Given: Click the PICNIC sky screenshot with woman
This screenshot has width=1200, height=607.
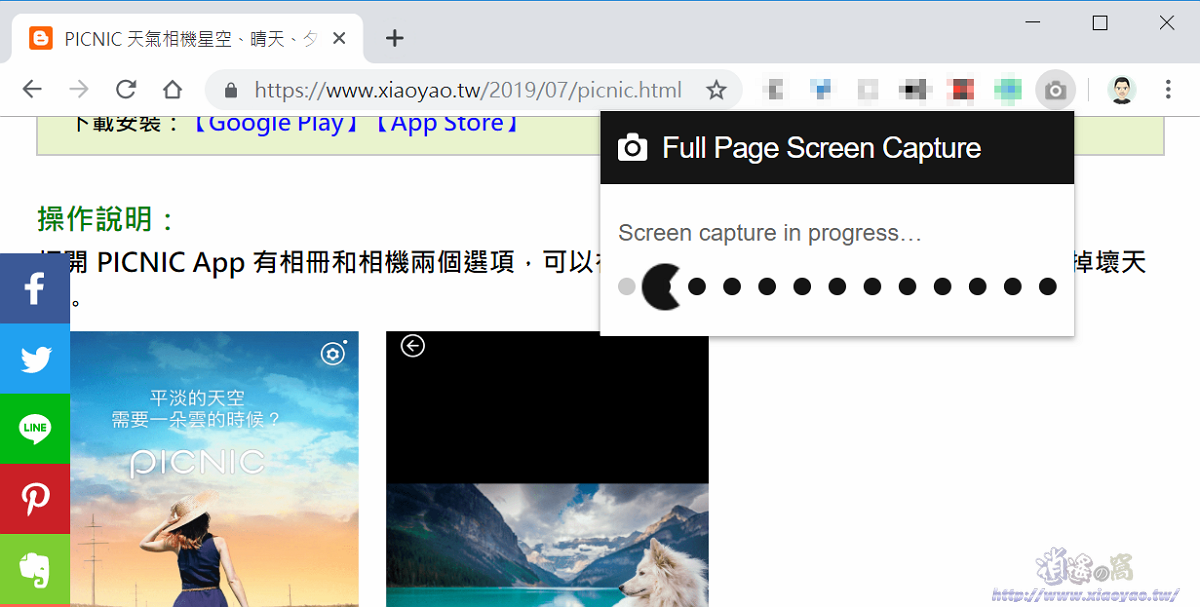Looking at the screenshot, I should [214, 469].
